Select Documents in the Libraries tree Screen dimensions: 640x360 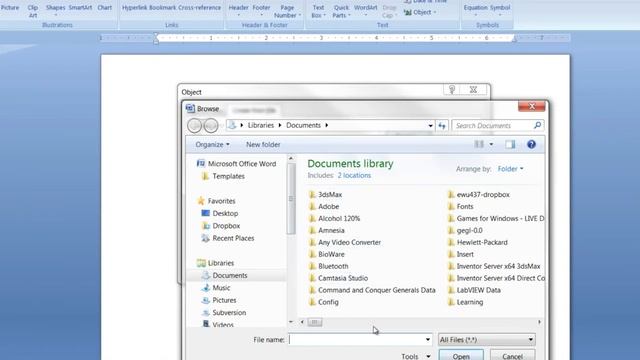pyautogui.click(x=224, y=276)
